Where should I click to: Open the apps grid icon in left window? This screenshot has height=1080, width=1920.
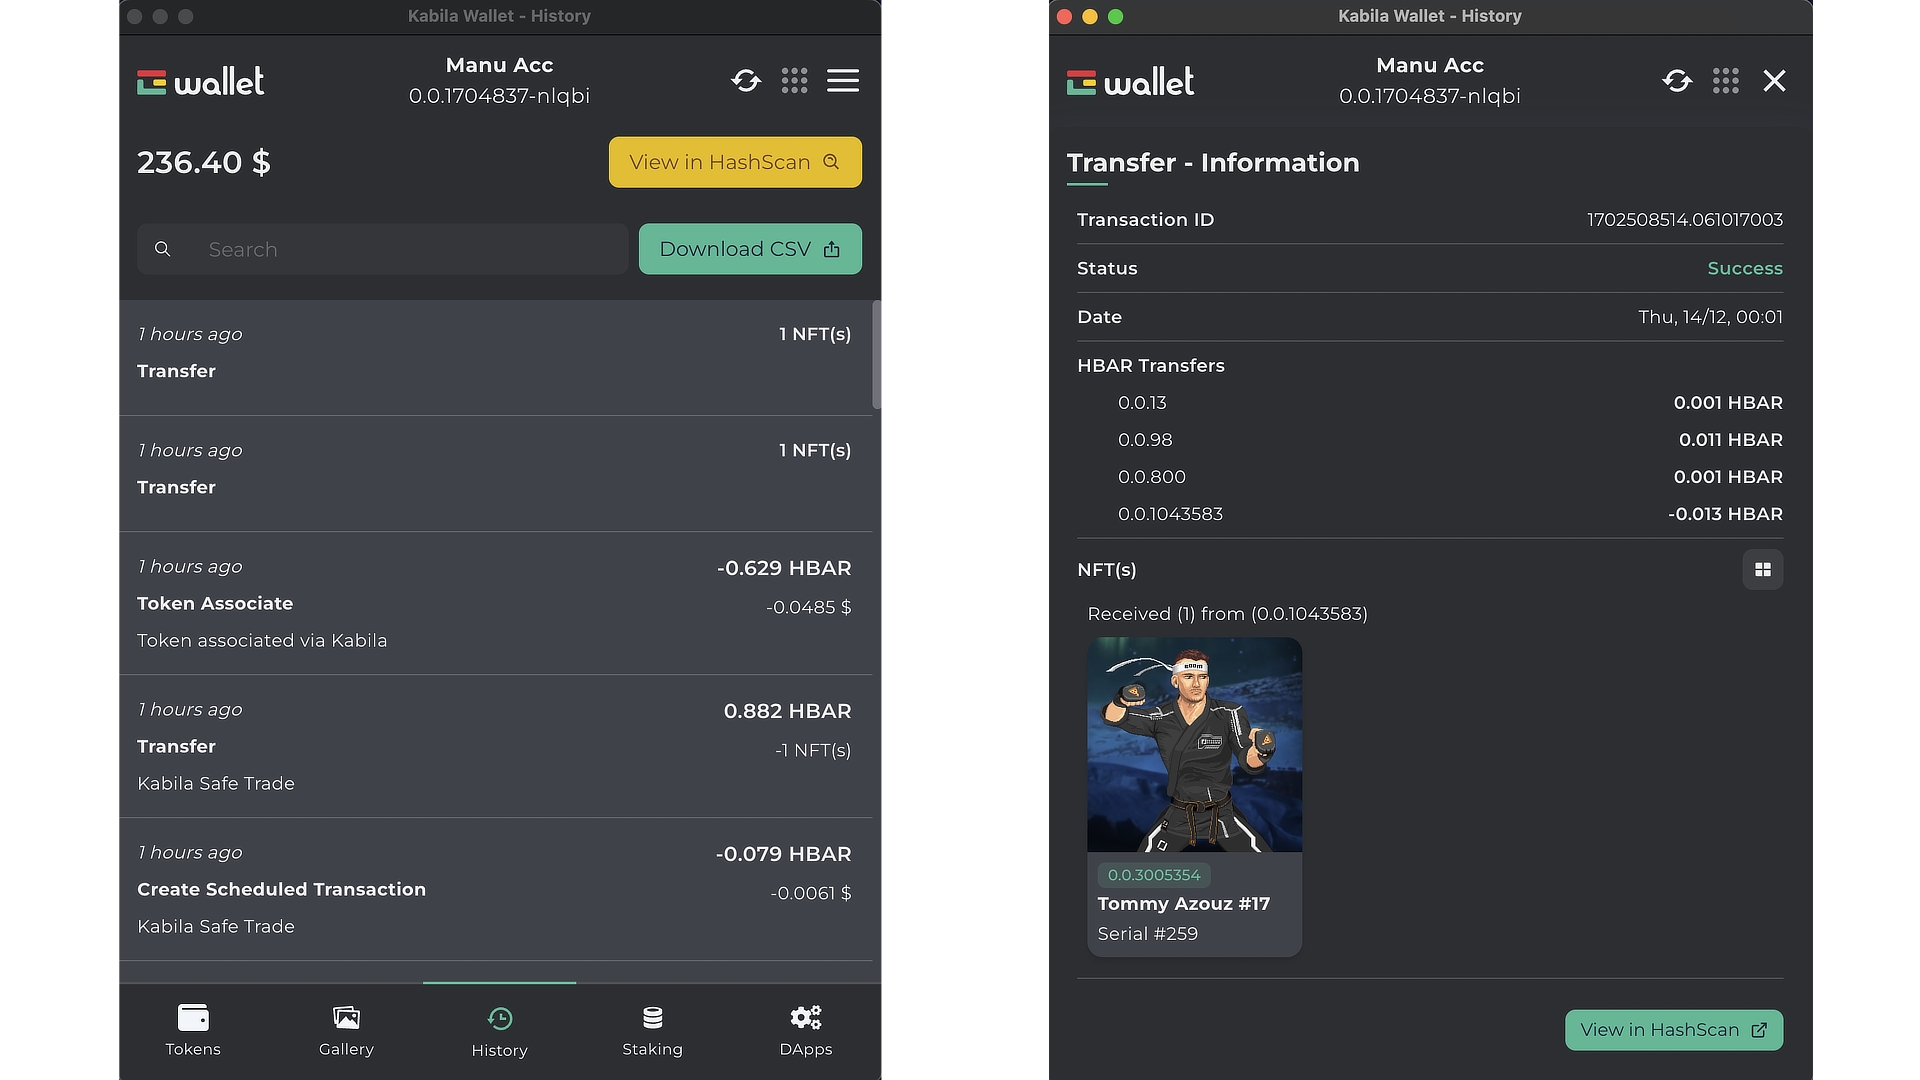[794, 81]
